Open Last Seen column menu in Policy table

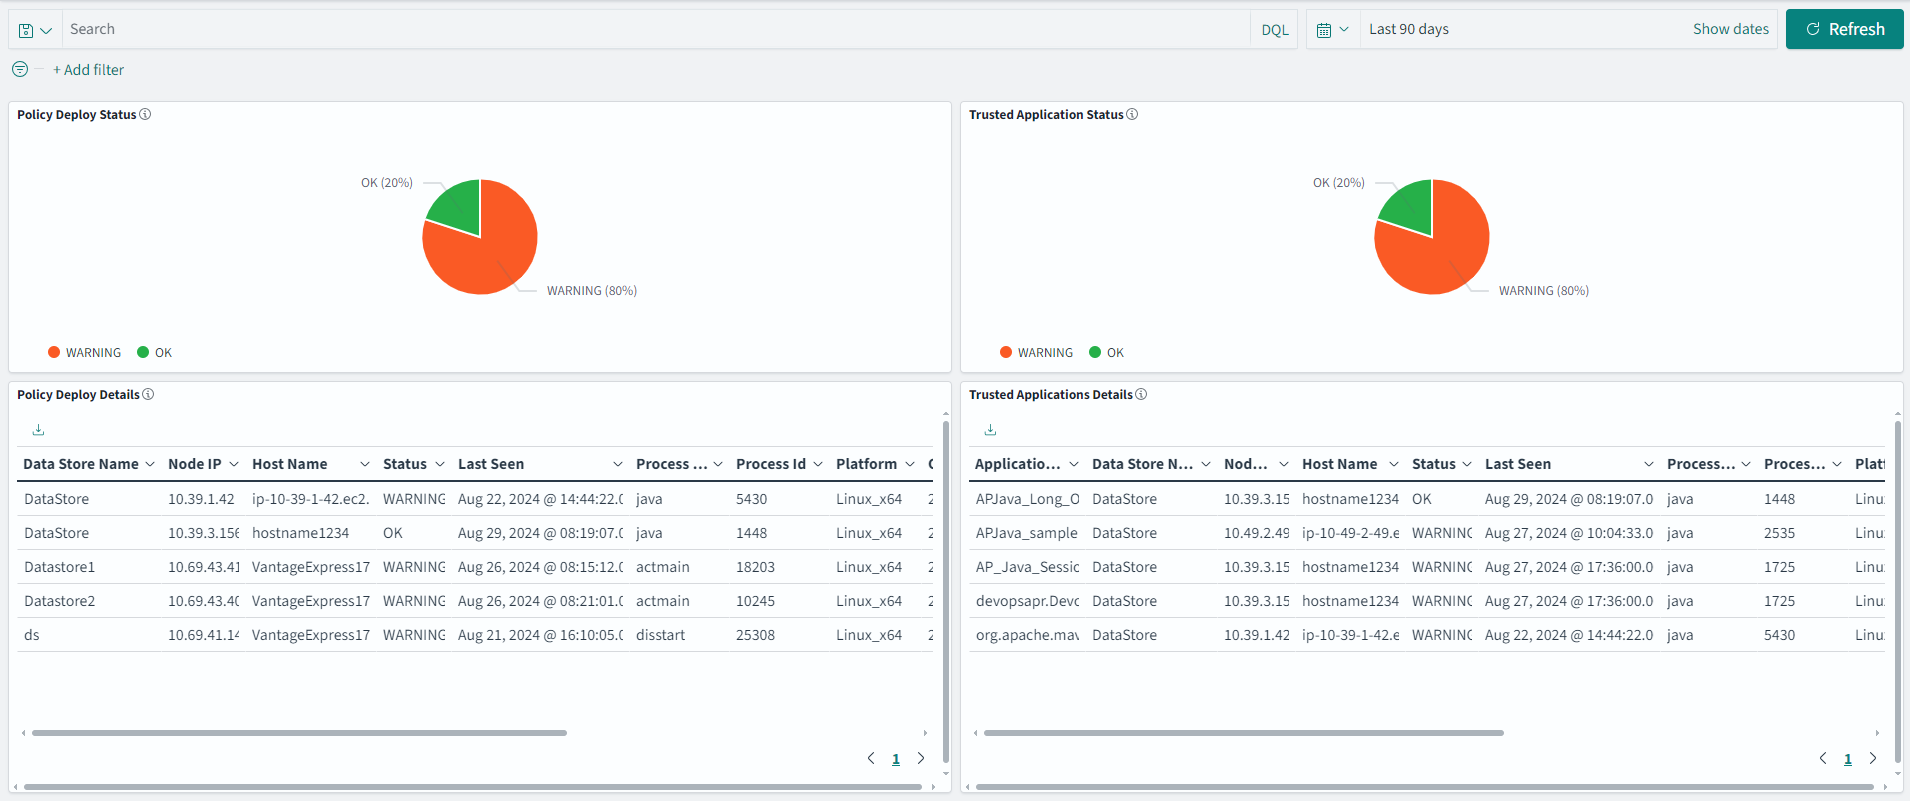pos(618,464)
